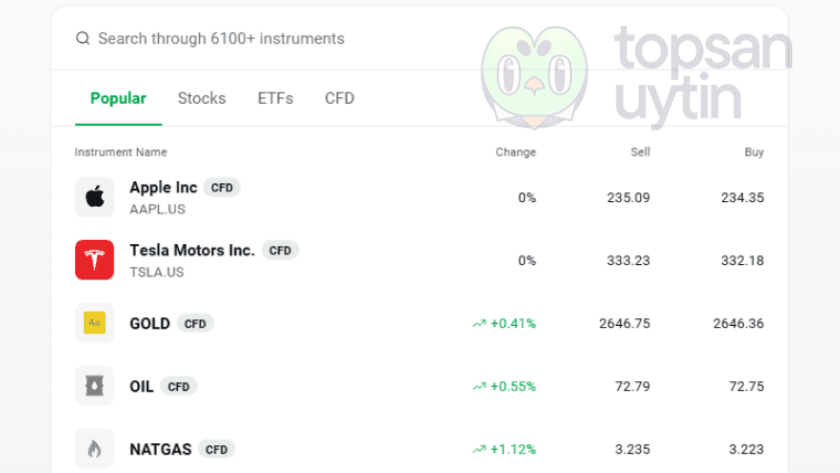Select the ETFs tab
Viewport: 840px width, 473px height.
pyautogui.click(x=275, y=98)
